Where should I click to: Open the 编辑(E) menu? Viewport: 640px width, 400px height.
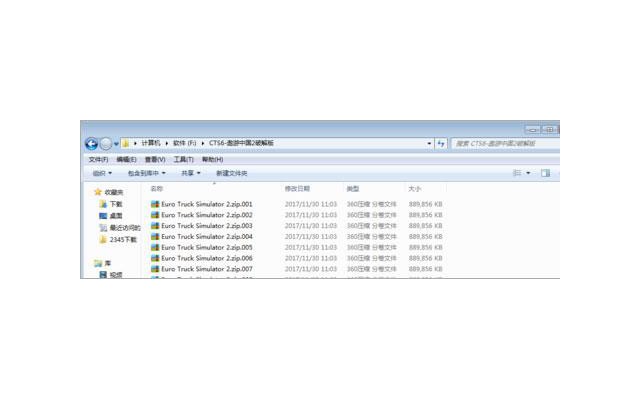pos(127,159)
